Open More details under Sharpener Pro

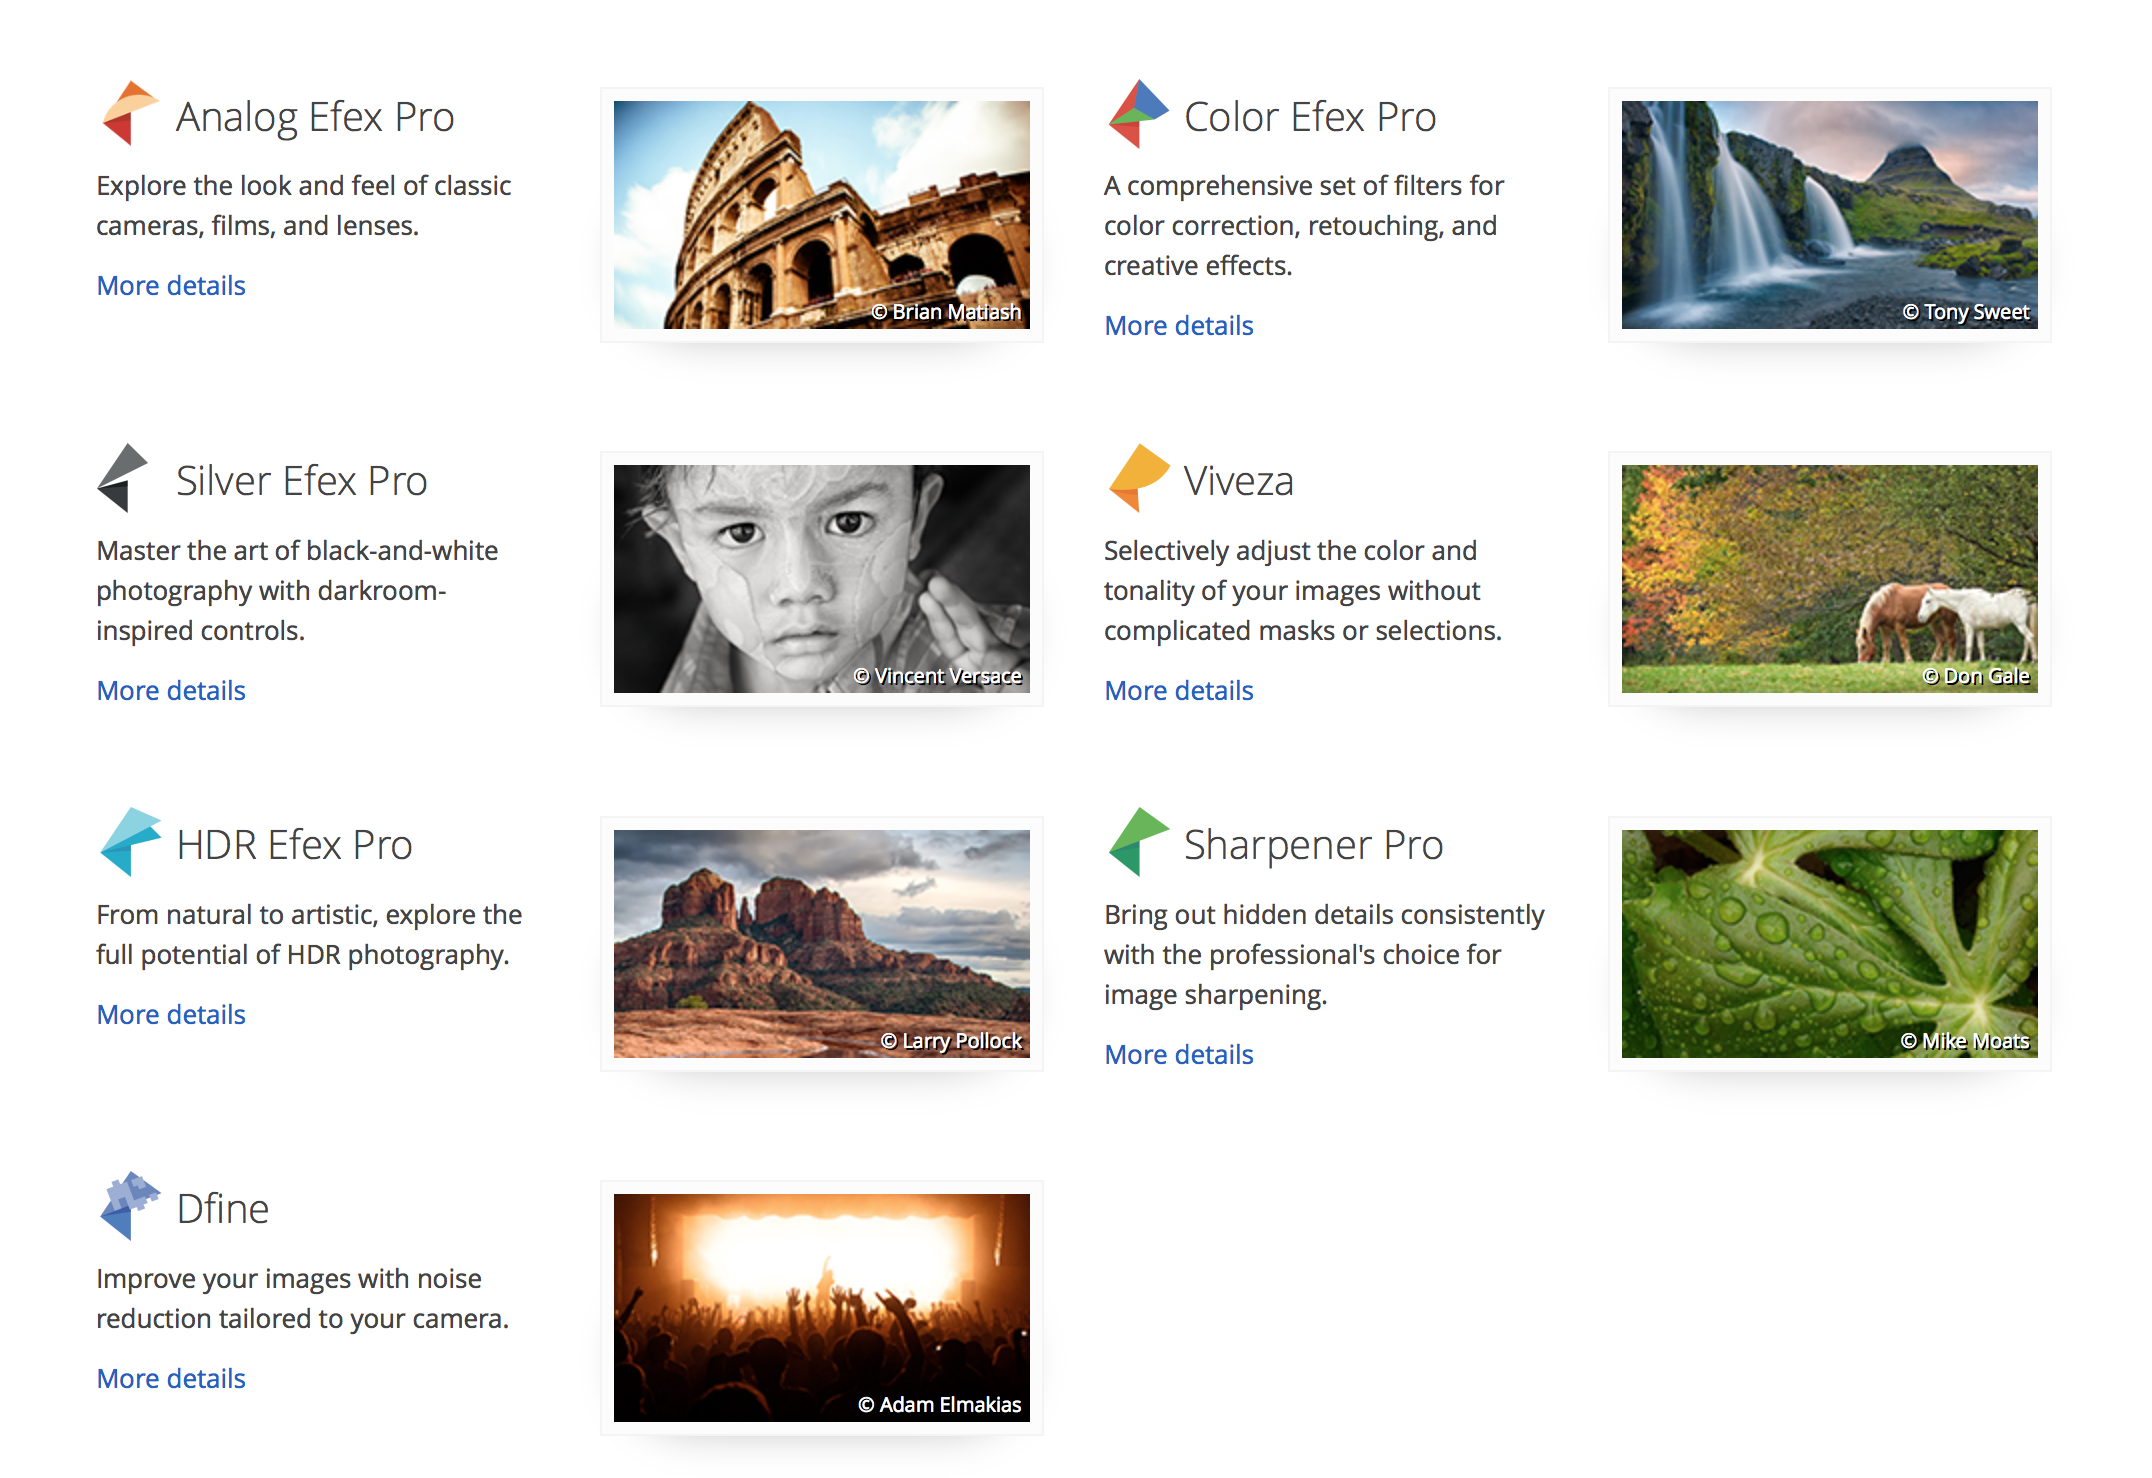click(x=1178, y=1055)
